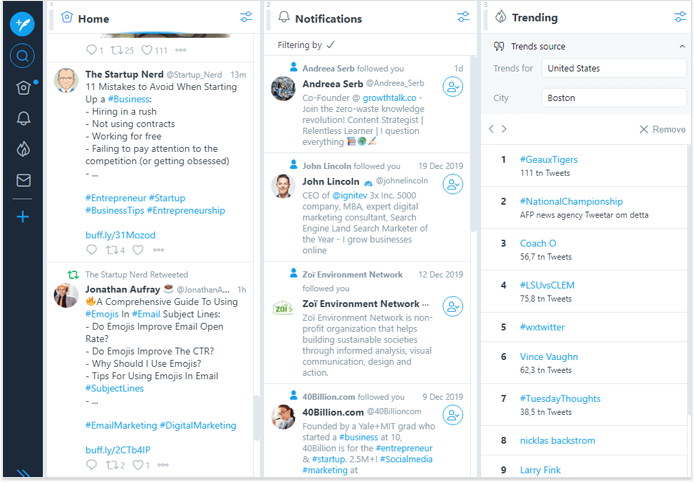Compose a new tweet with the feather button

[22, 23]
